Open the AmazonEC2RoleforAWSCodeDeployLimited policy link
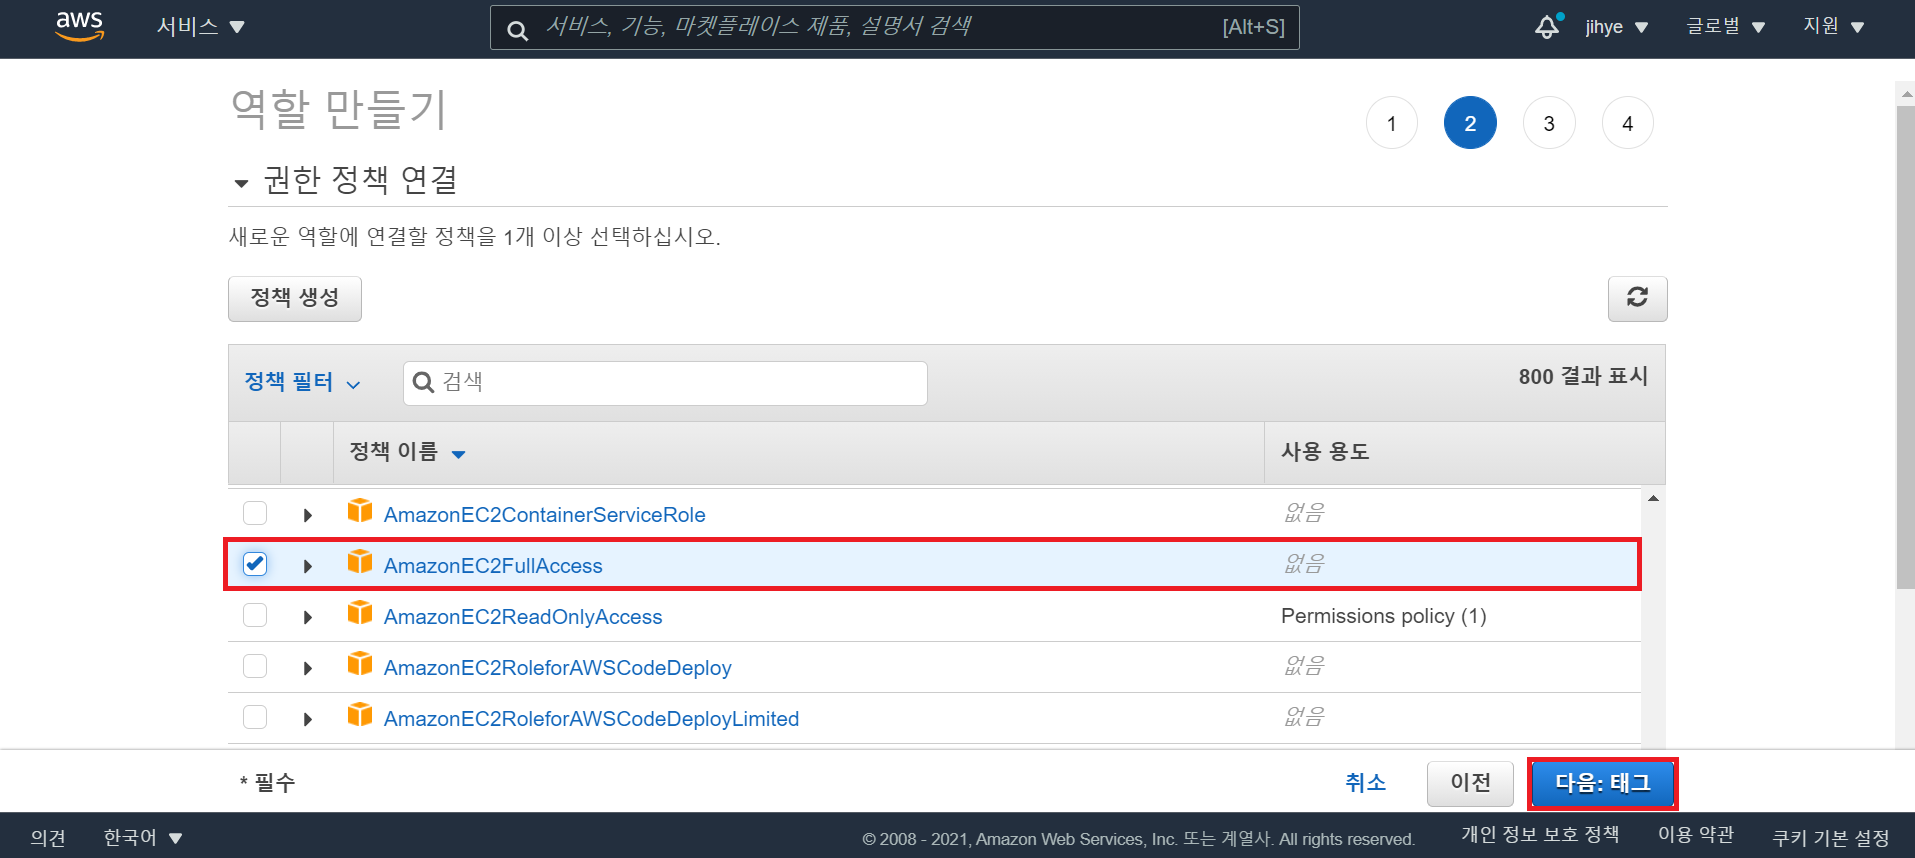This screenshot has height=858, width=1915. point(591,719)
